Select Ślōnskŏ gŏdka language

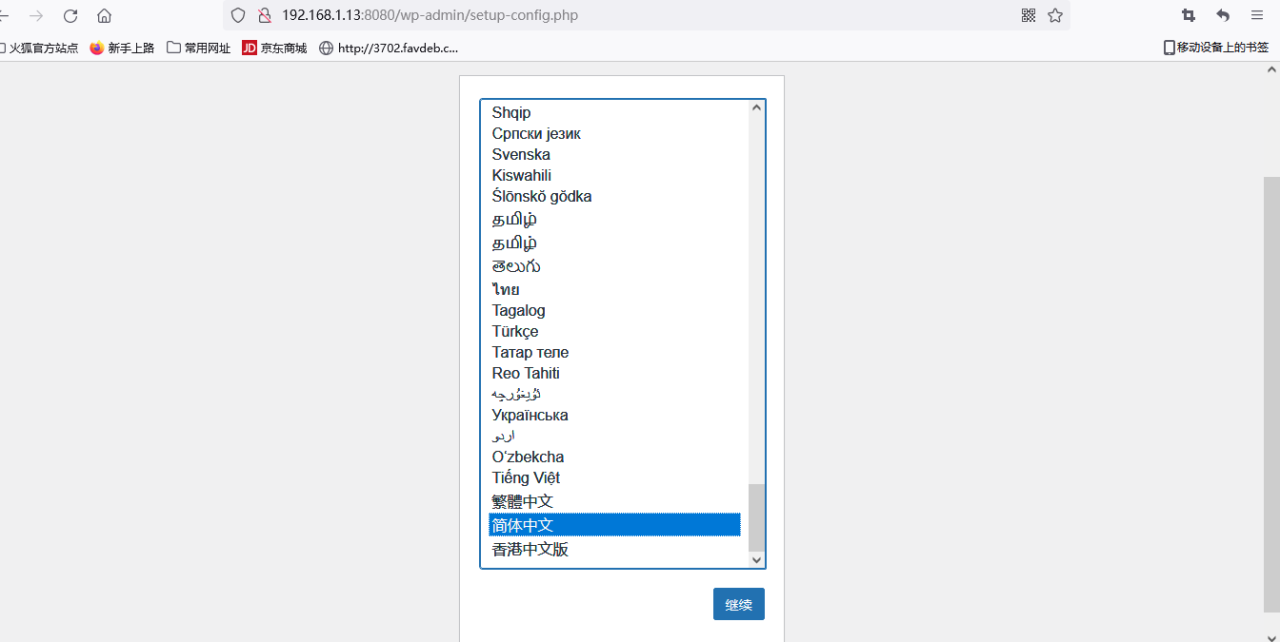614,196
